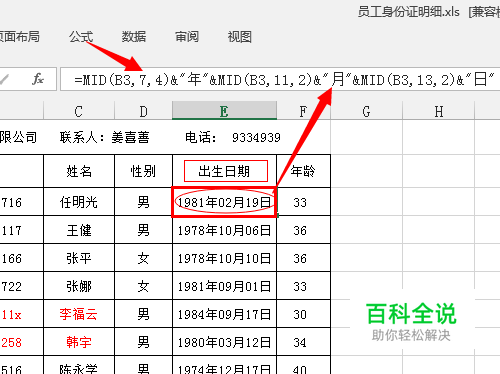Open the 审阅 ribbon tab
This screenshot has height=374, width=500.
[x=187, y=37]
